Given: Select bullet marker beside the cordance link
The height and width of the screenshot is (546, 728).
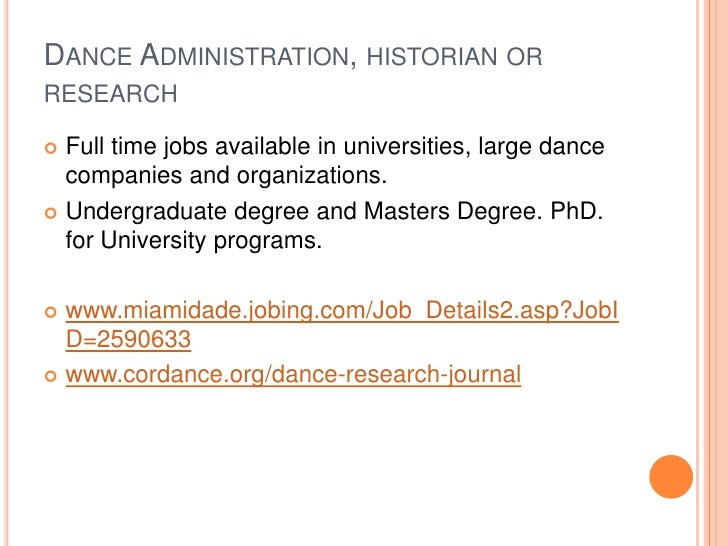Looking at the screenshot, I should (x=51, y=376).
